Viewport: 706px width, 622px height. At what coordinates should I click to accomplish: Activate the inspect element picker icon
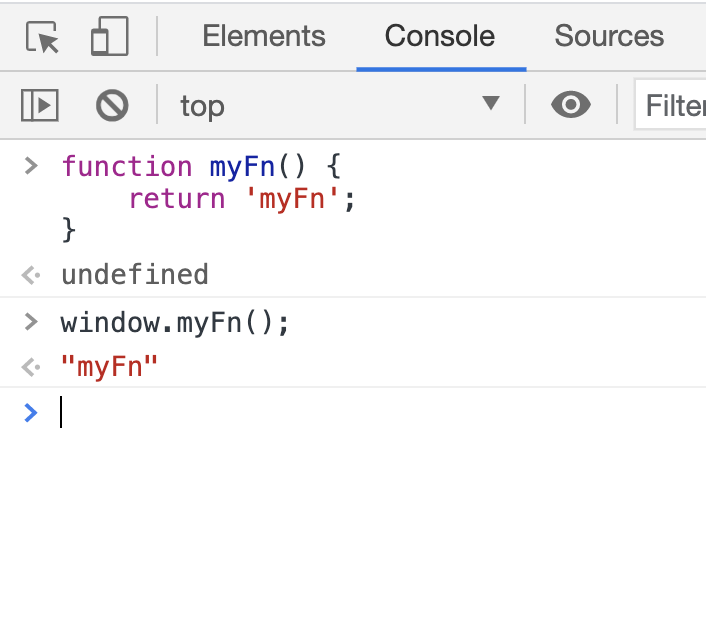coord(42,37)
